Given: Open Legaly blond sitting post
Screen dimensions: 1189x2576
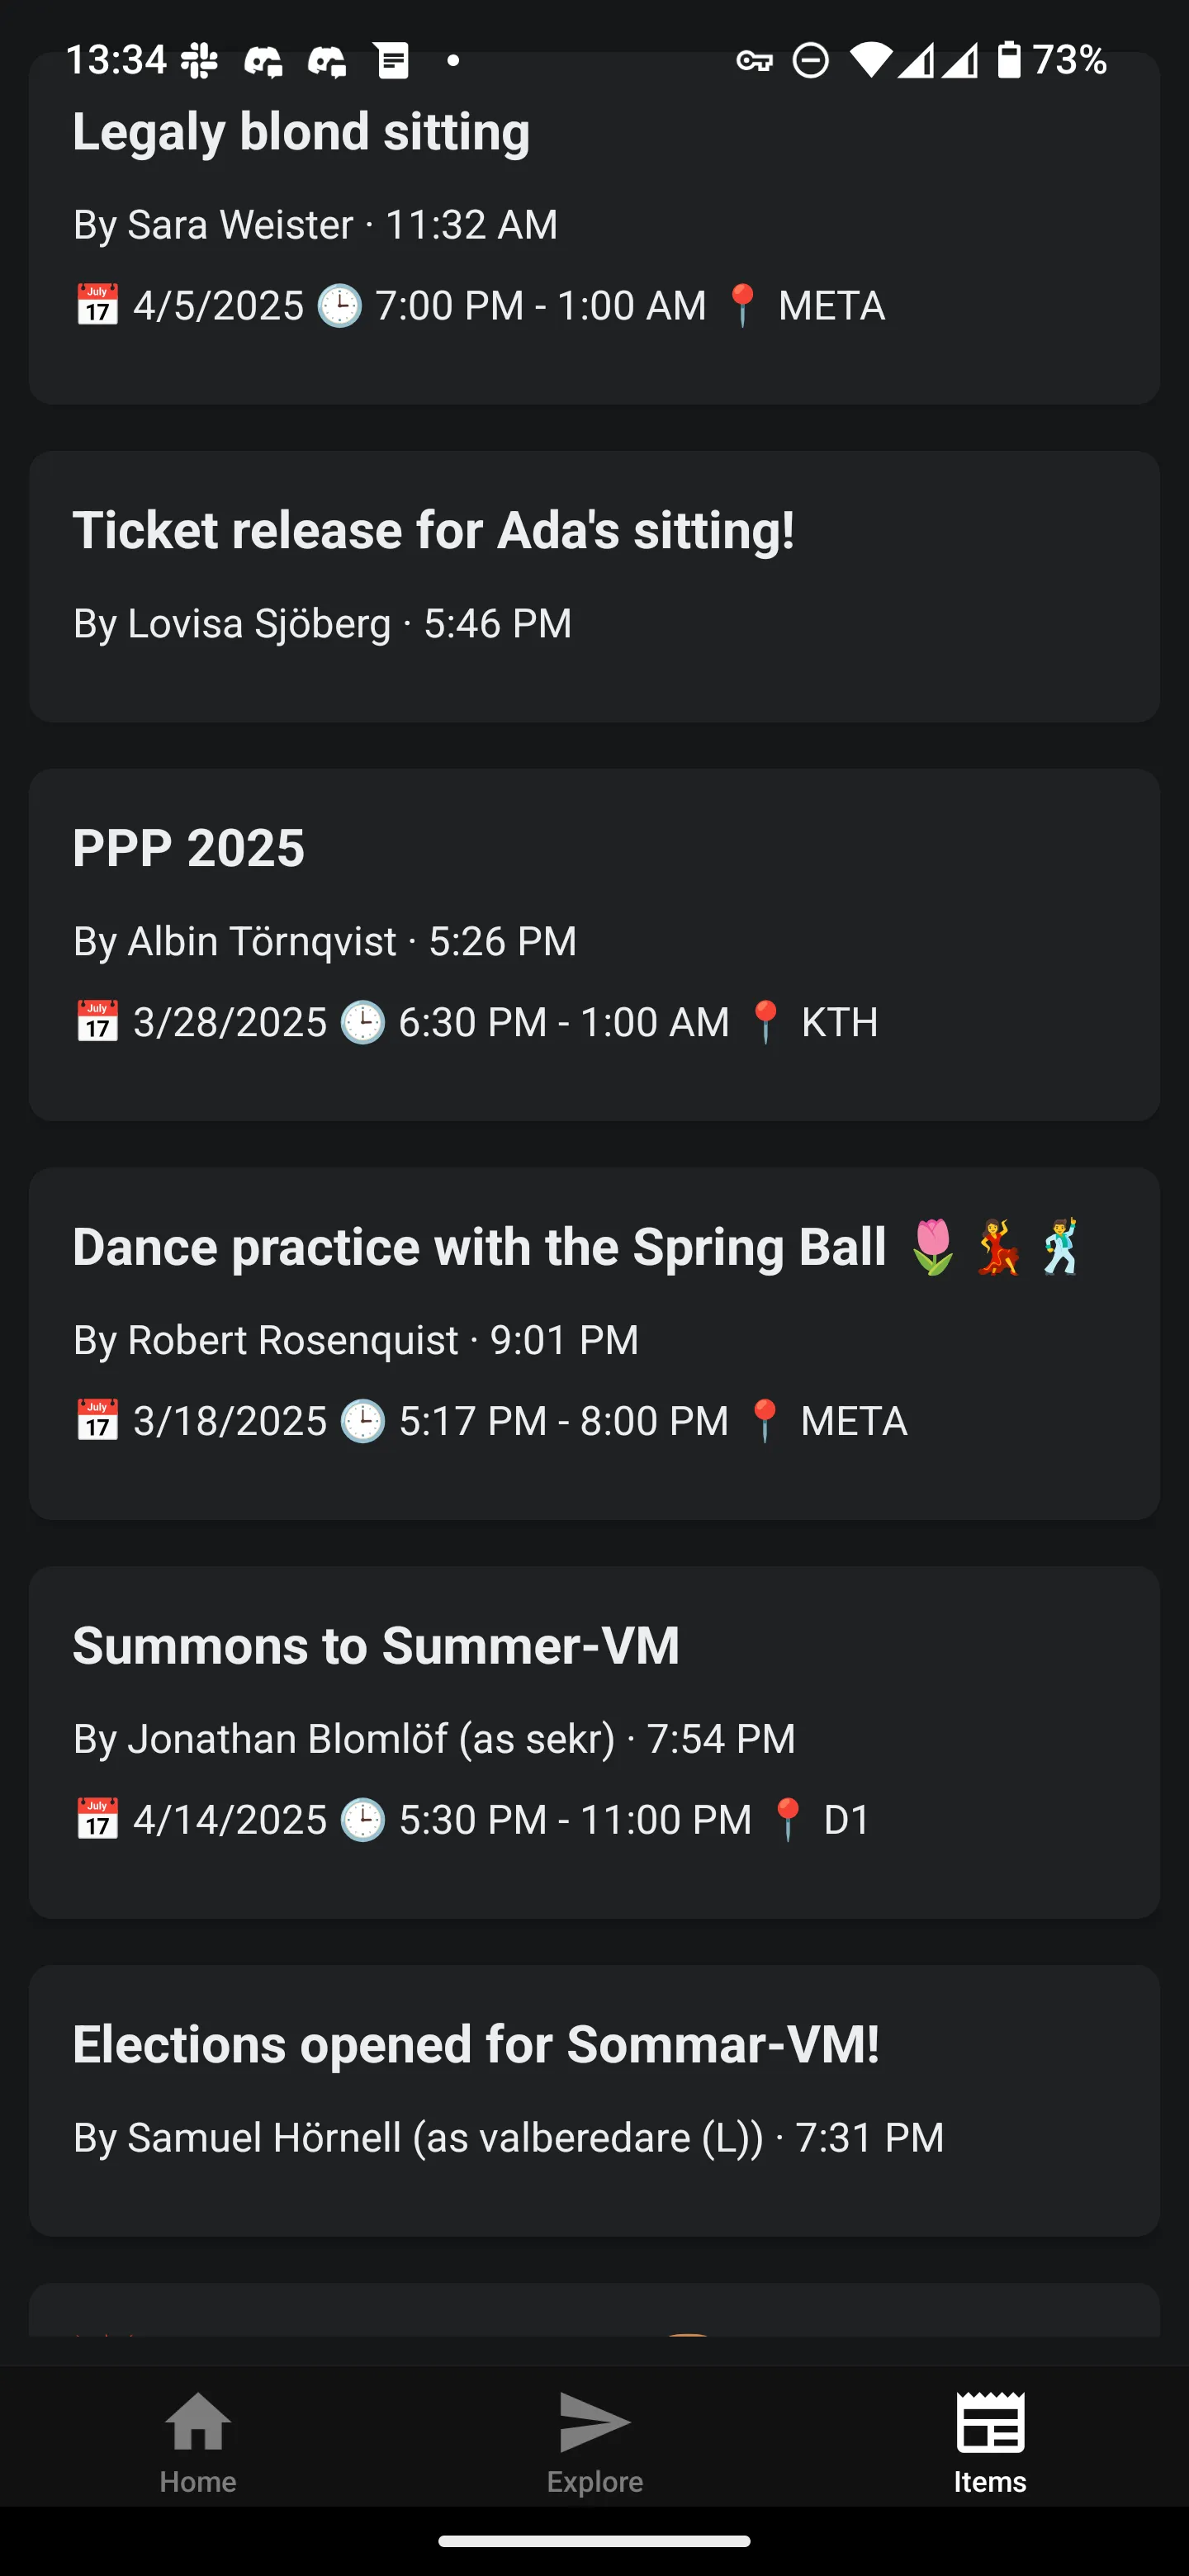Looking at the screenshot, I should [301, 132].
